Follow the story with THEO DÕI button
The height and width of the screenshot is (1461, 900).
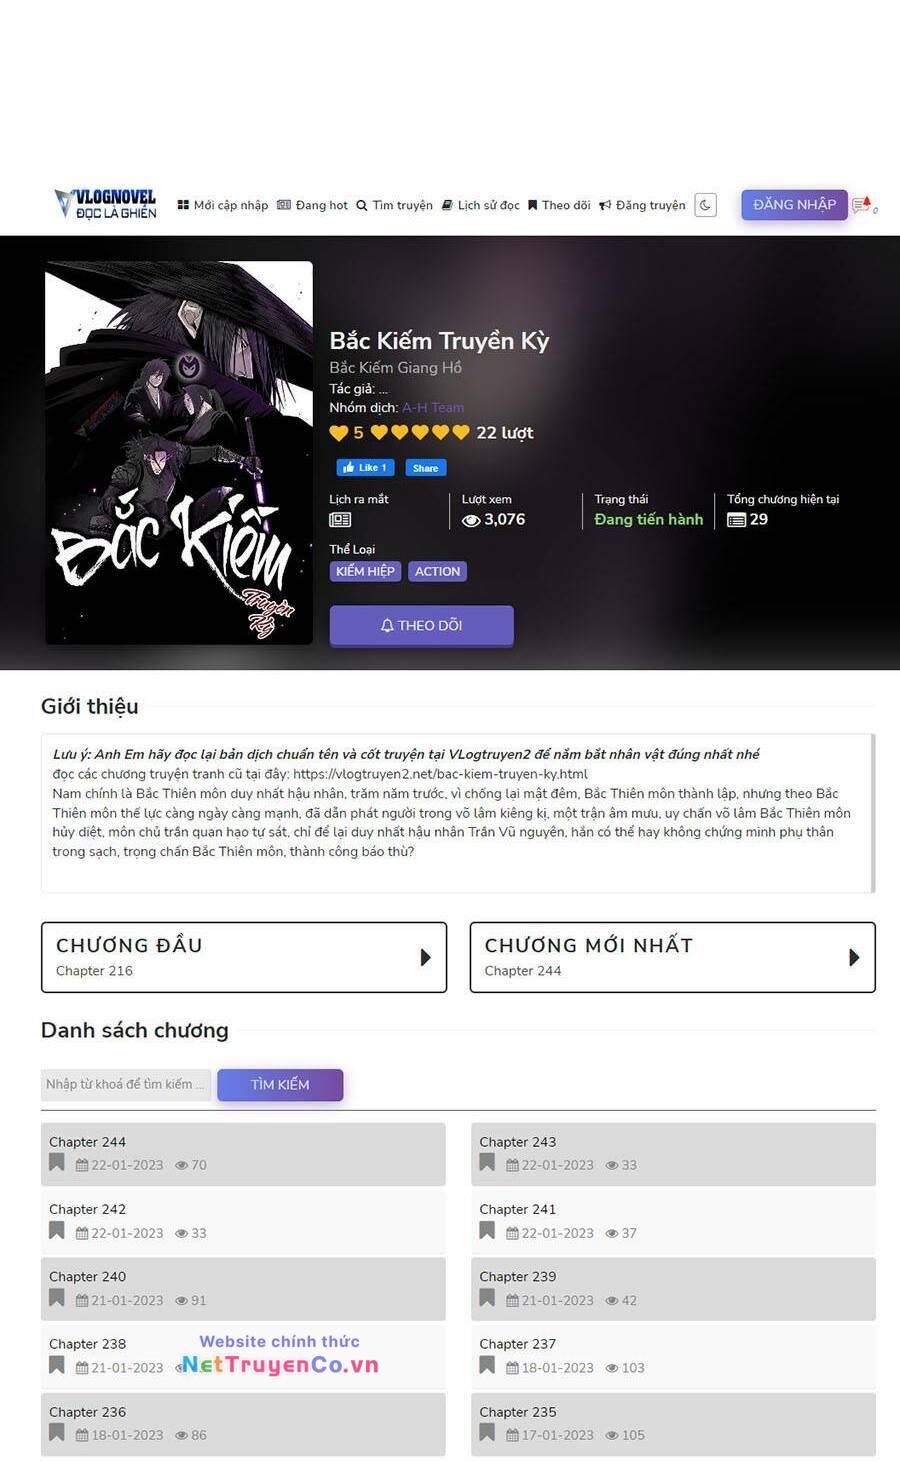[421, 626]
